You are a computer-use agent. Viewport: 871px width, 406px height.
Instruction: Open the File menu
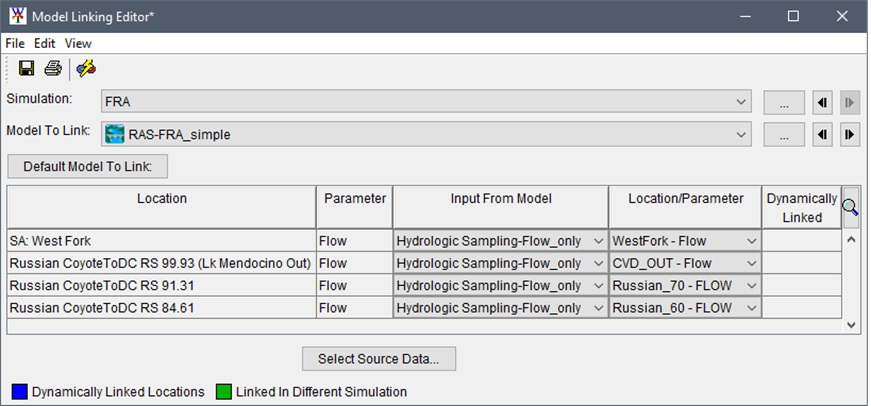pos(15,44)
